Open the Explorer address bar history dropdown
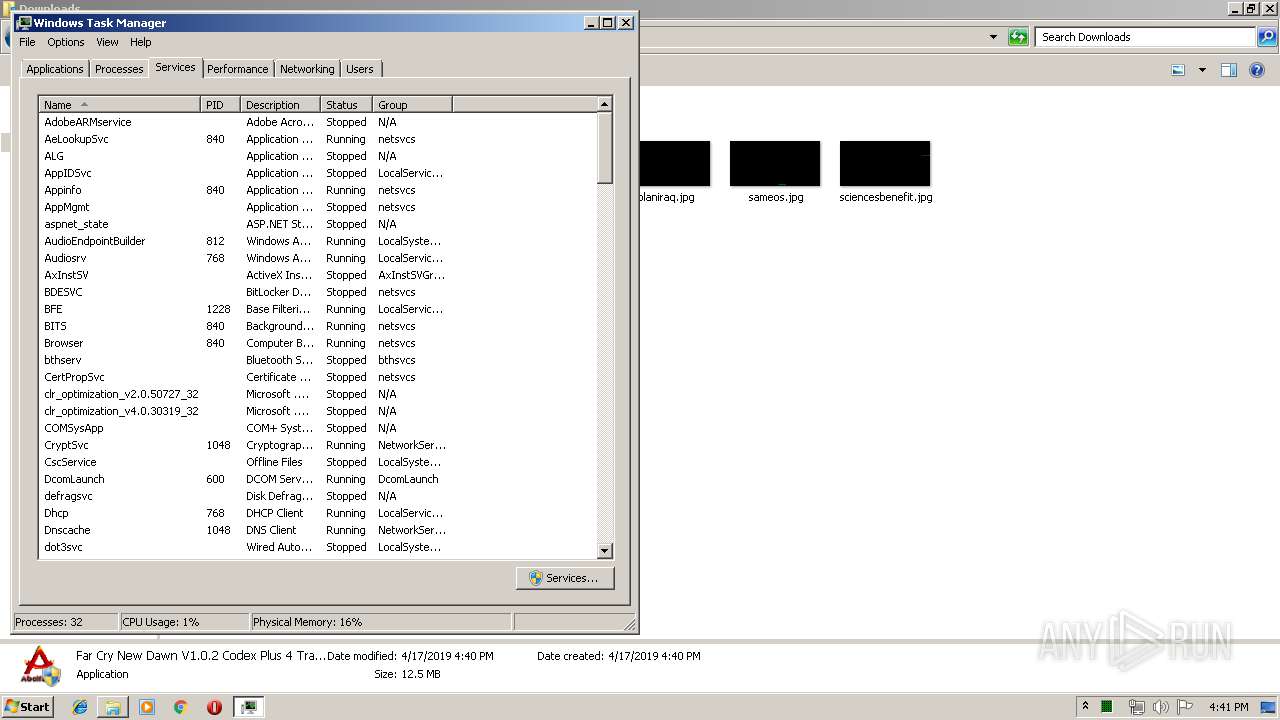 coord(993,37)
